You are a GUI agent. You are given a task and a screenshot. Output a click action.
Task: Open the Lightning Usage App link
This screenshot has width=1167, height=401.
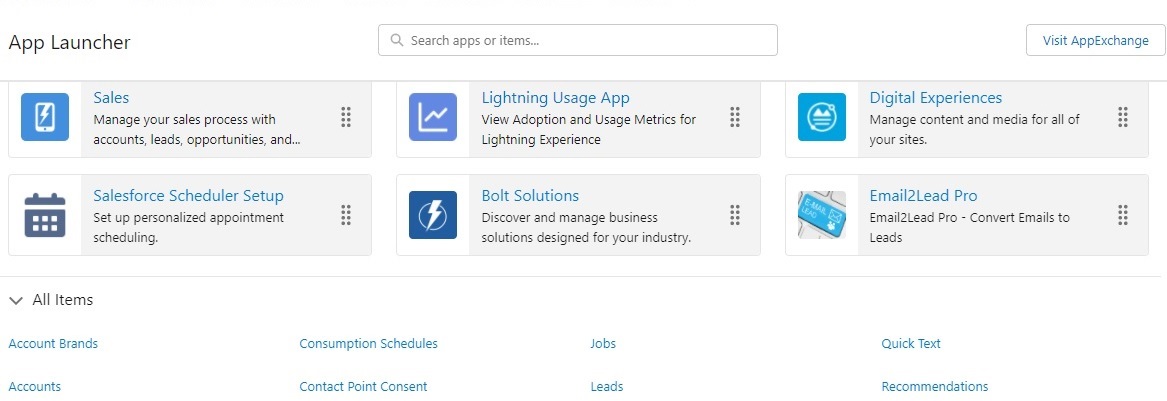pyautogui.click(x=555, y=97)
